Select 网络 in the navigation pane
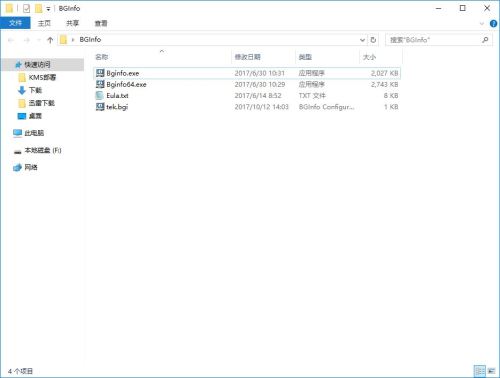The width and height of the screenshot is (500, 378). (31, 167)
